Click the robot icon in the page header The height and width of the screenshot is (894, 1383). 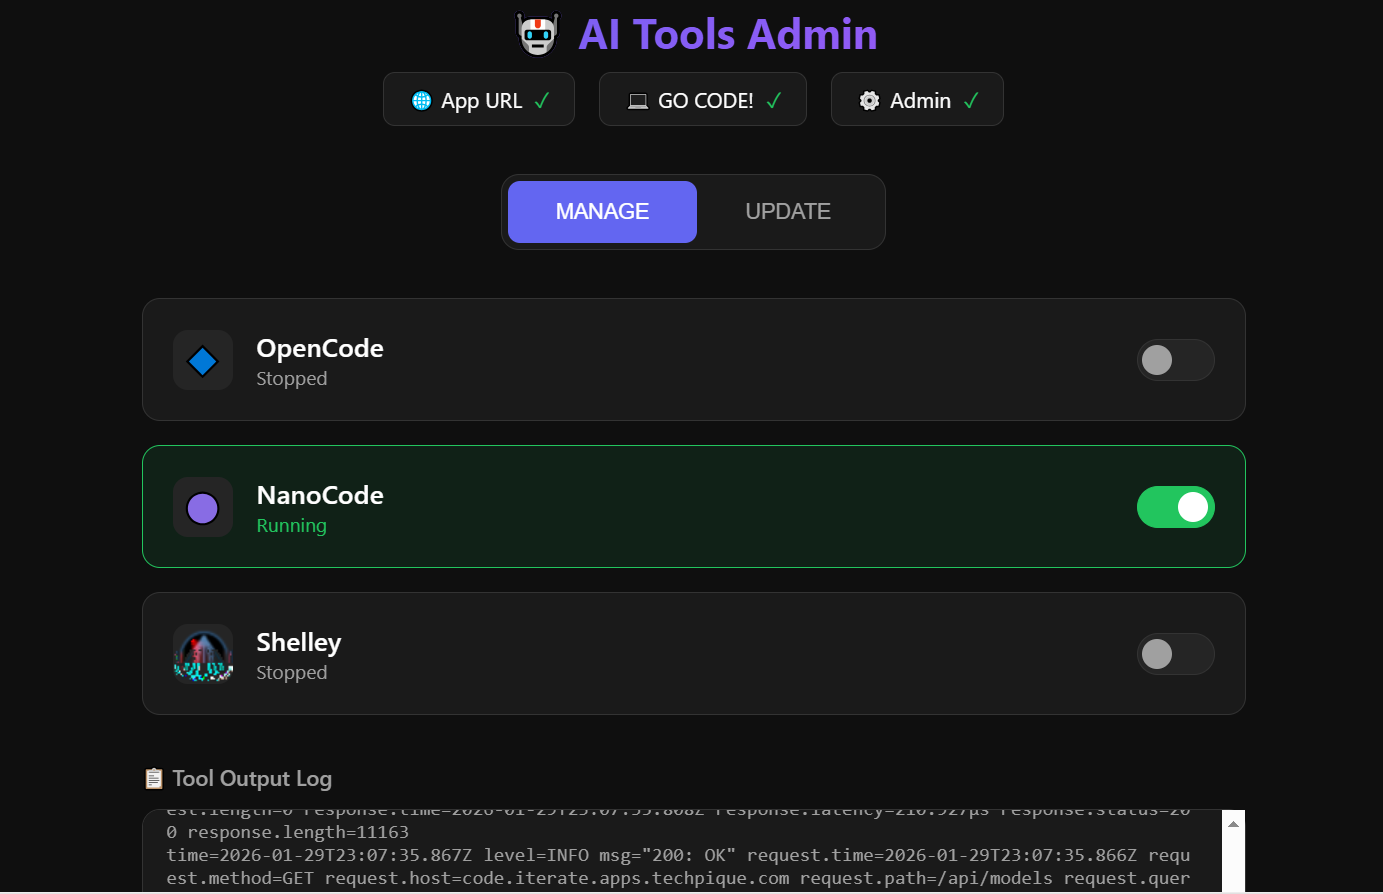click(x=537, y=33)
